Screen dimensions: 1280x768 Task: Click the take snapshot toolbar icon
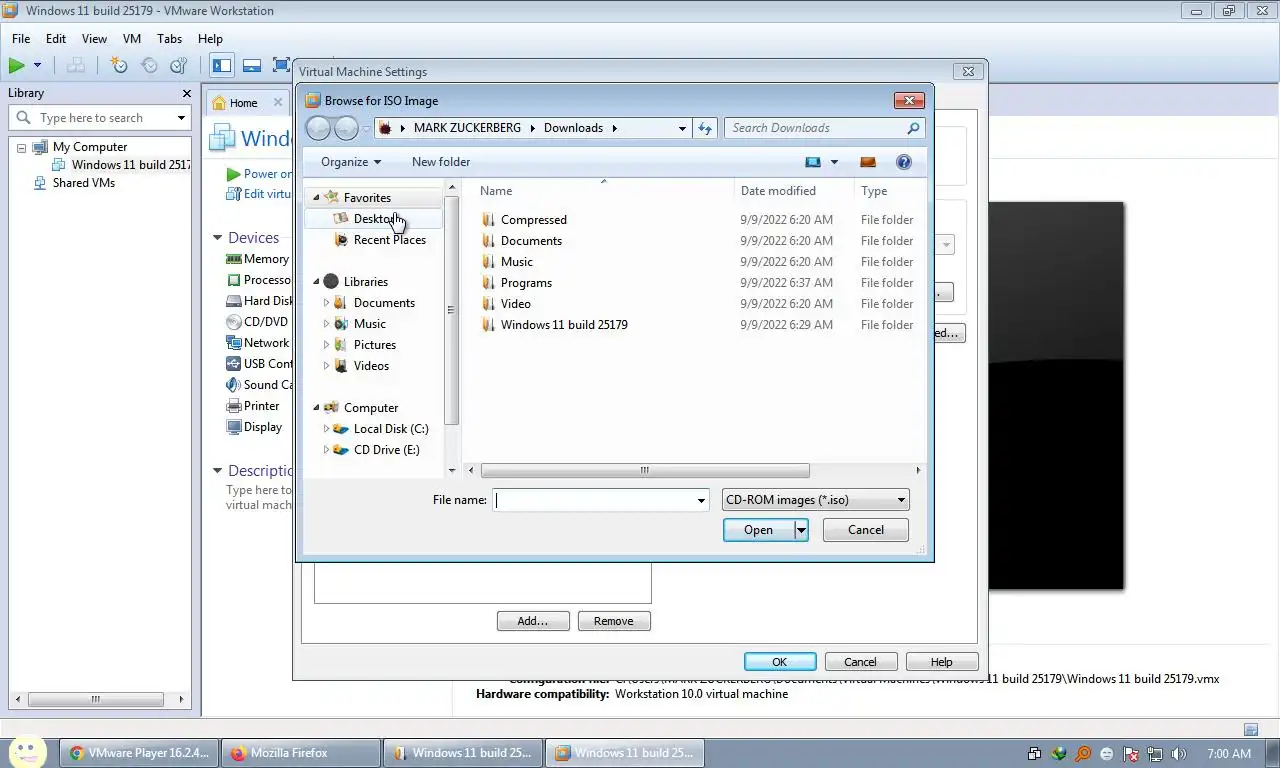click(x=119, y=65)
